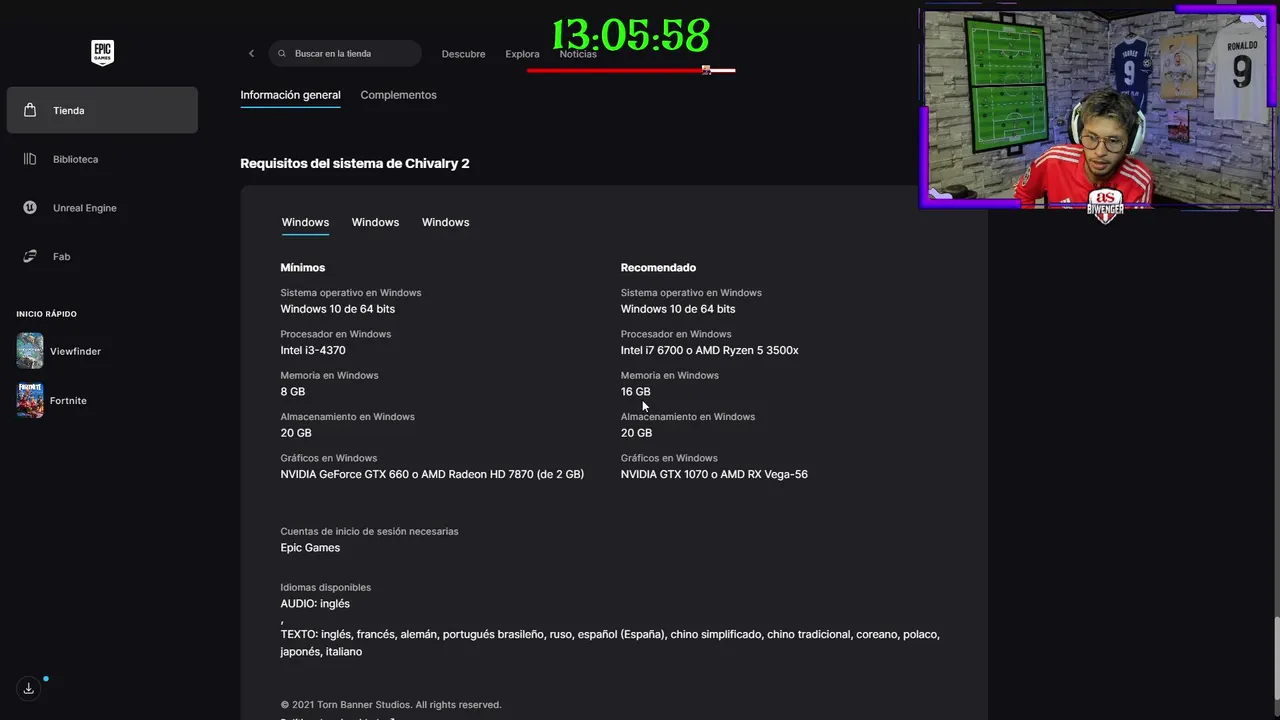The image size is (1280, 720).
Task: Click minimum processor 'Intel i3-4370'
Action: pyautogui.click(x=313, y=350)
